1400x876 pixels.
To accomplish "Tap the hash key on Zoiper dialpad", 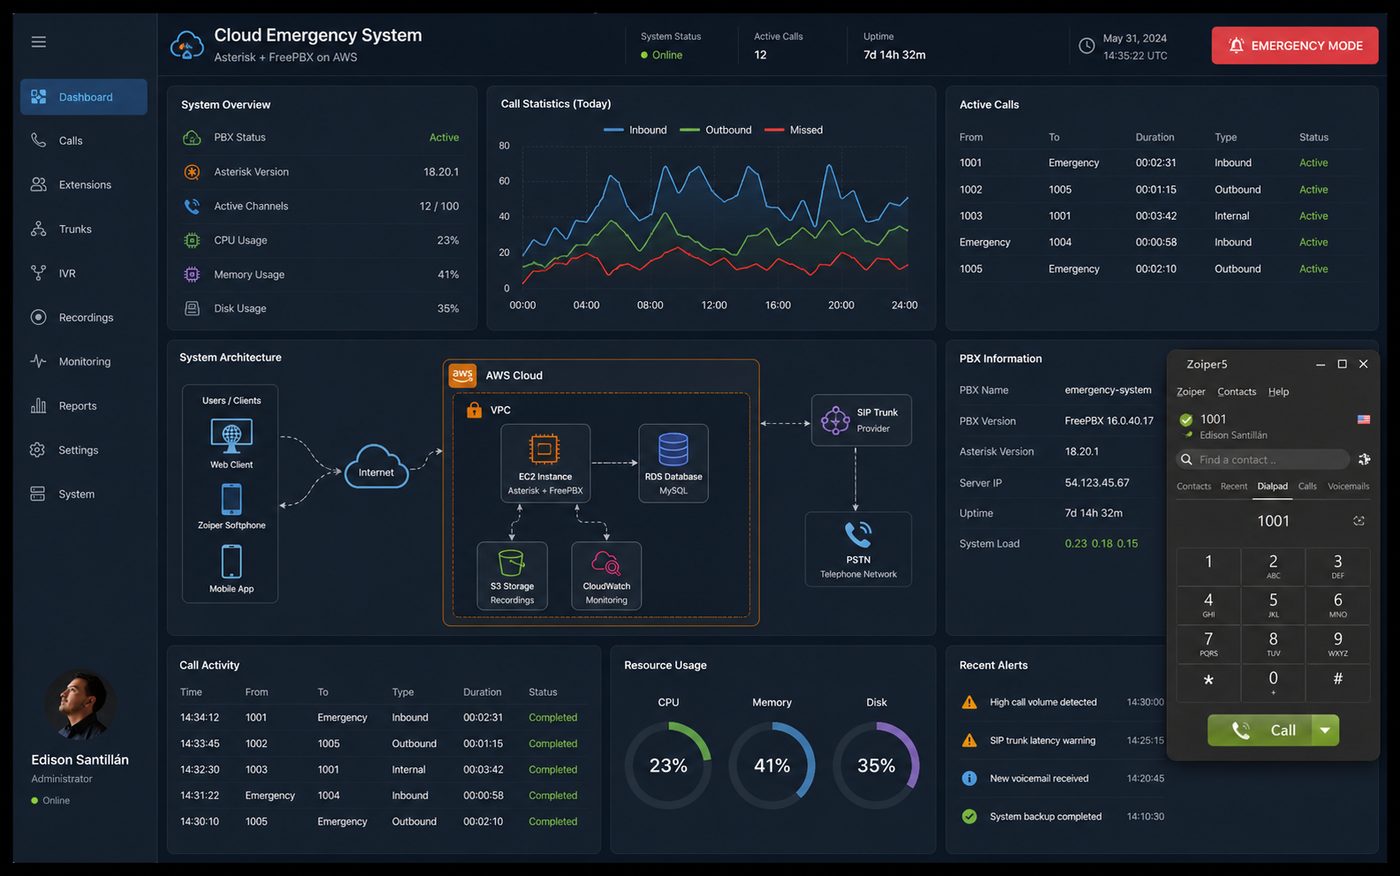I will coord(1338,682).
